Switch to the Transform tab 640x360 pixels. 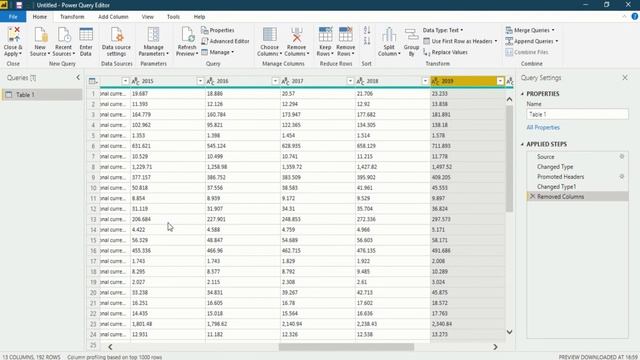pos(72,17)
